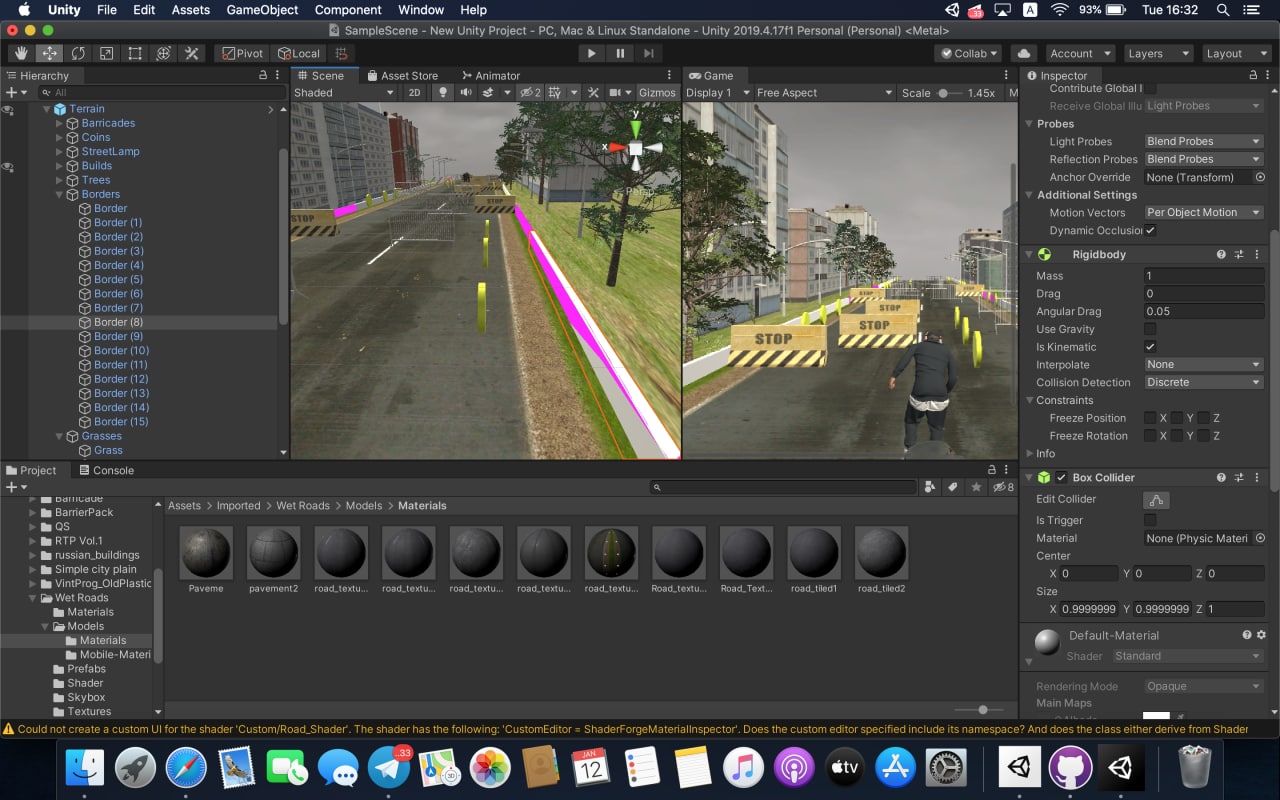Lock the Hierarchy panel

point(263,75)
